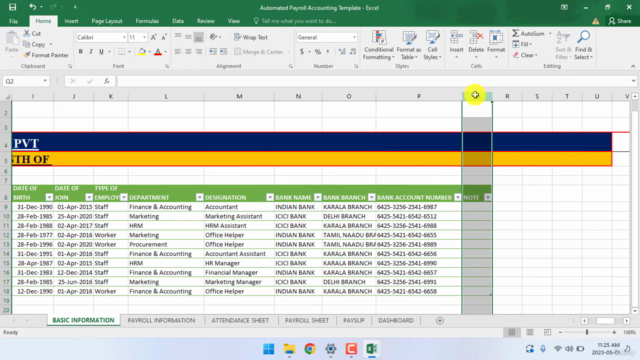Click the Fill Color yellow swatch
The image size is (640, 360).
[x=142, y=52]
